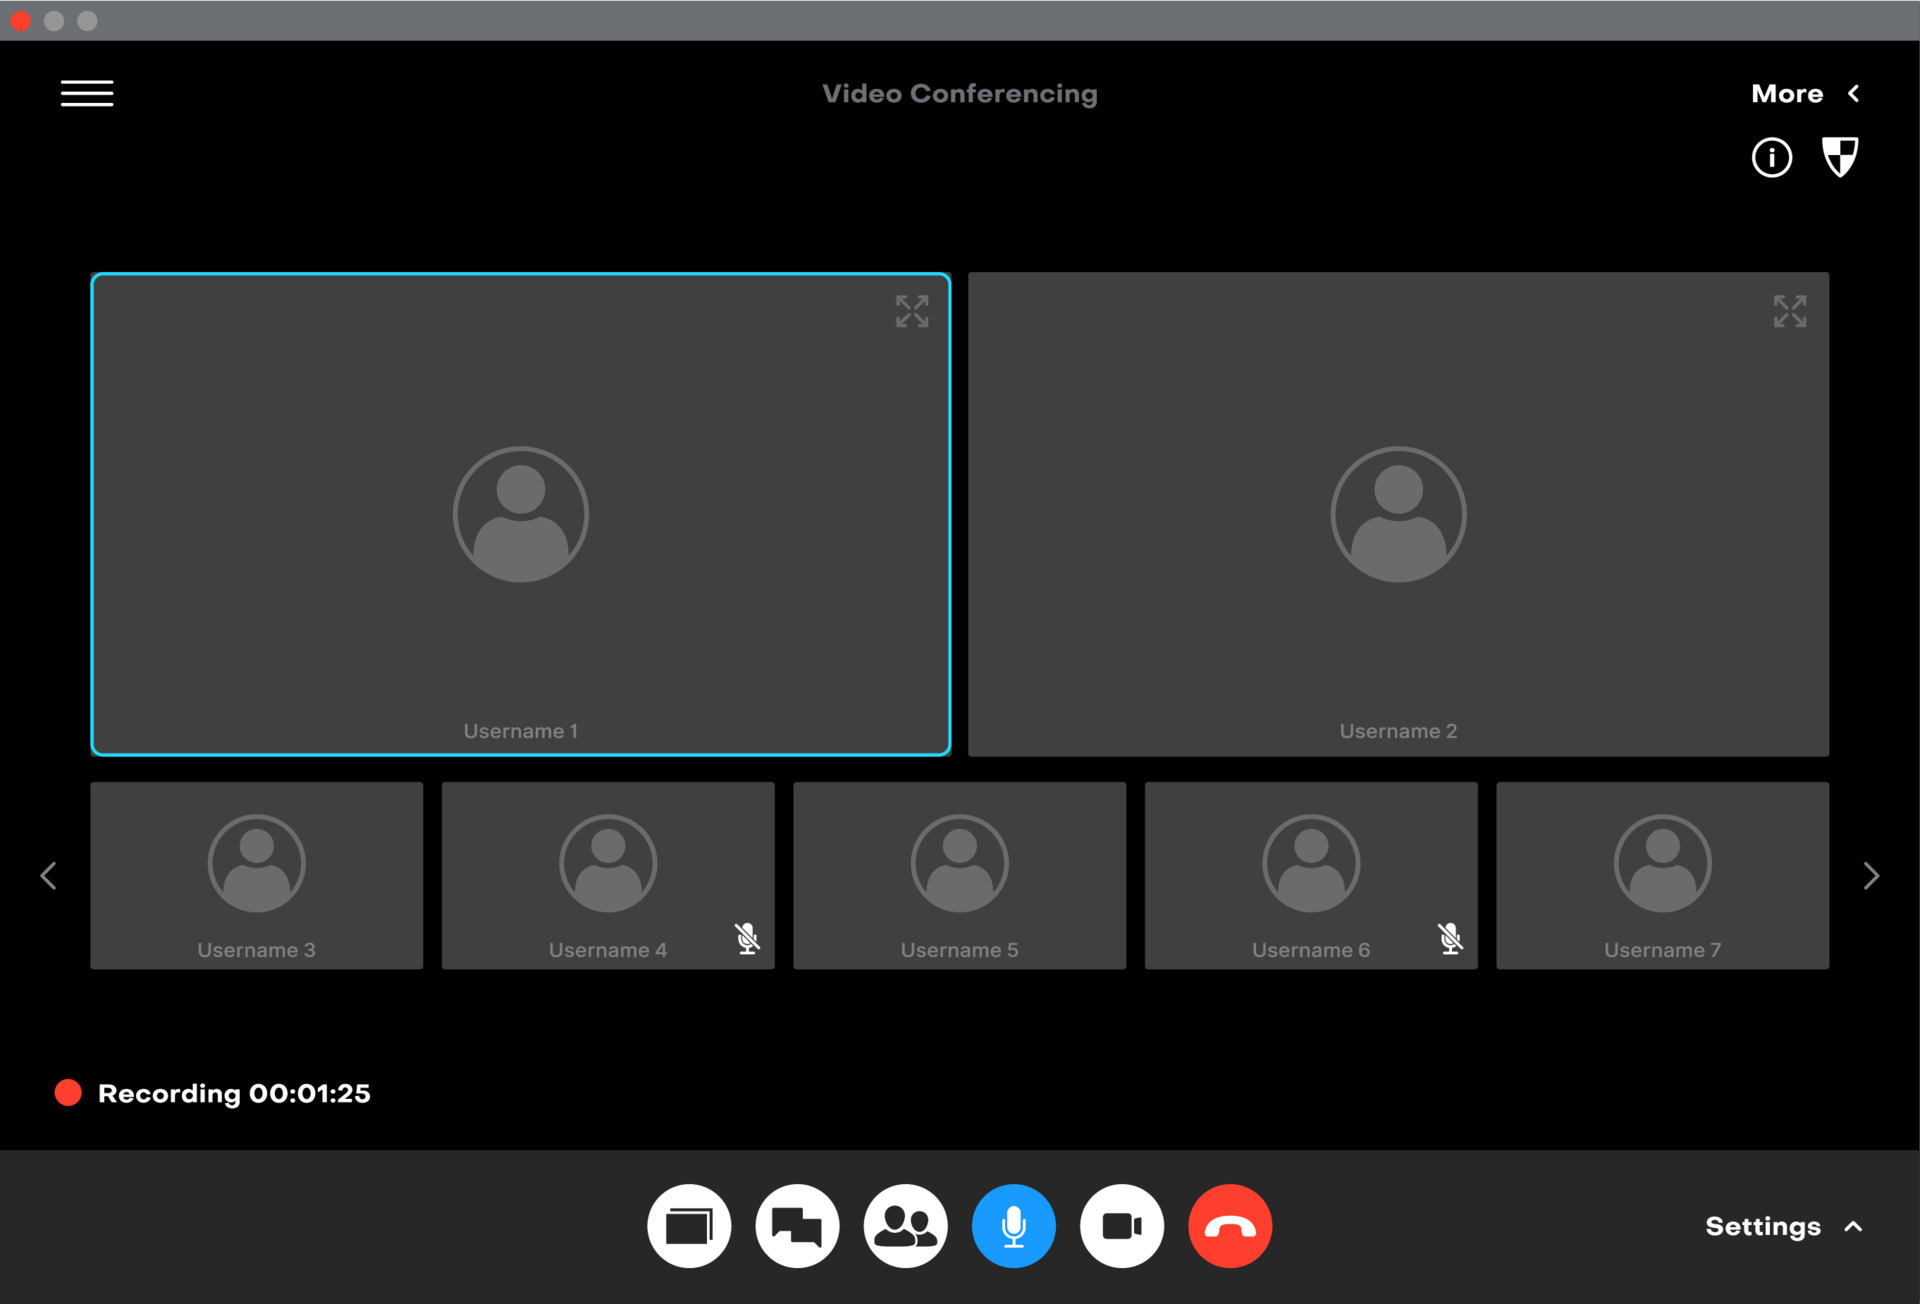This screenshot has height=1304, width=1920.
Task: Click the Recording 00:01:25 timer text
Action: click(234, 1093)
